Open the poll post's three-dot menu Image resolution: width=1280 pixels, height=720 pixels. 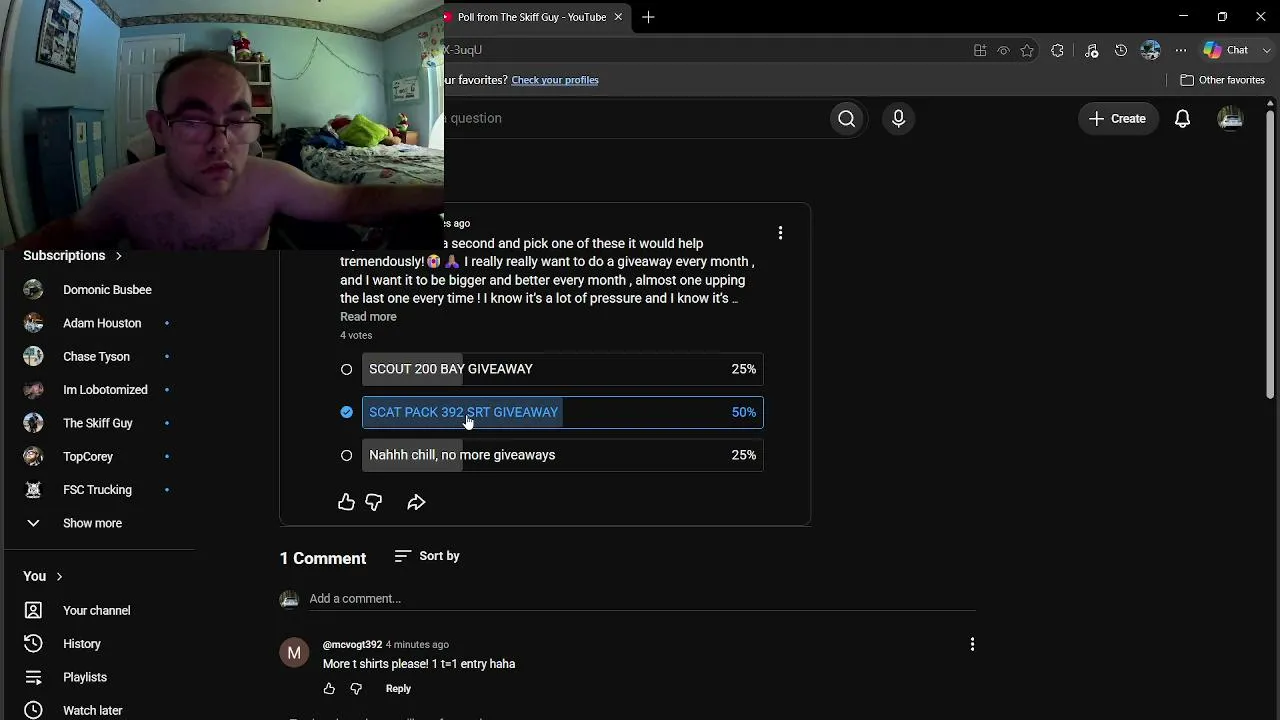point(780,233)
